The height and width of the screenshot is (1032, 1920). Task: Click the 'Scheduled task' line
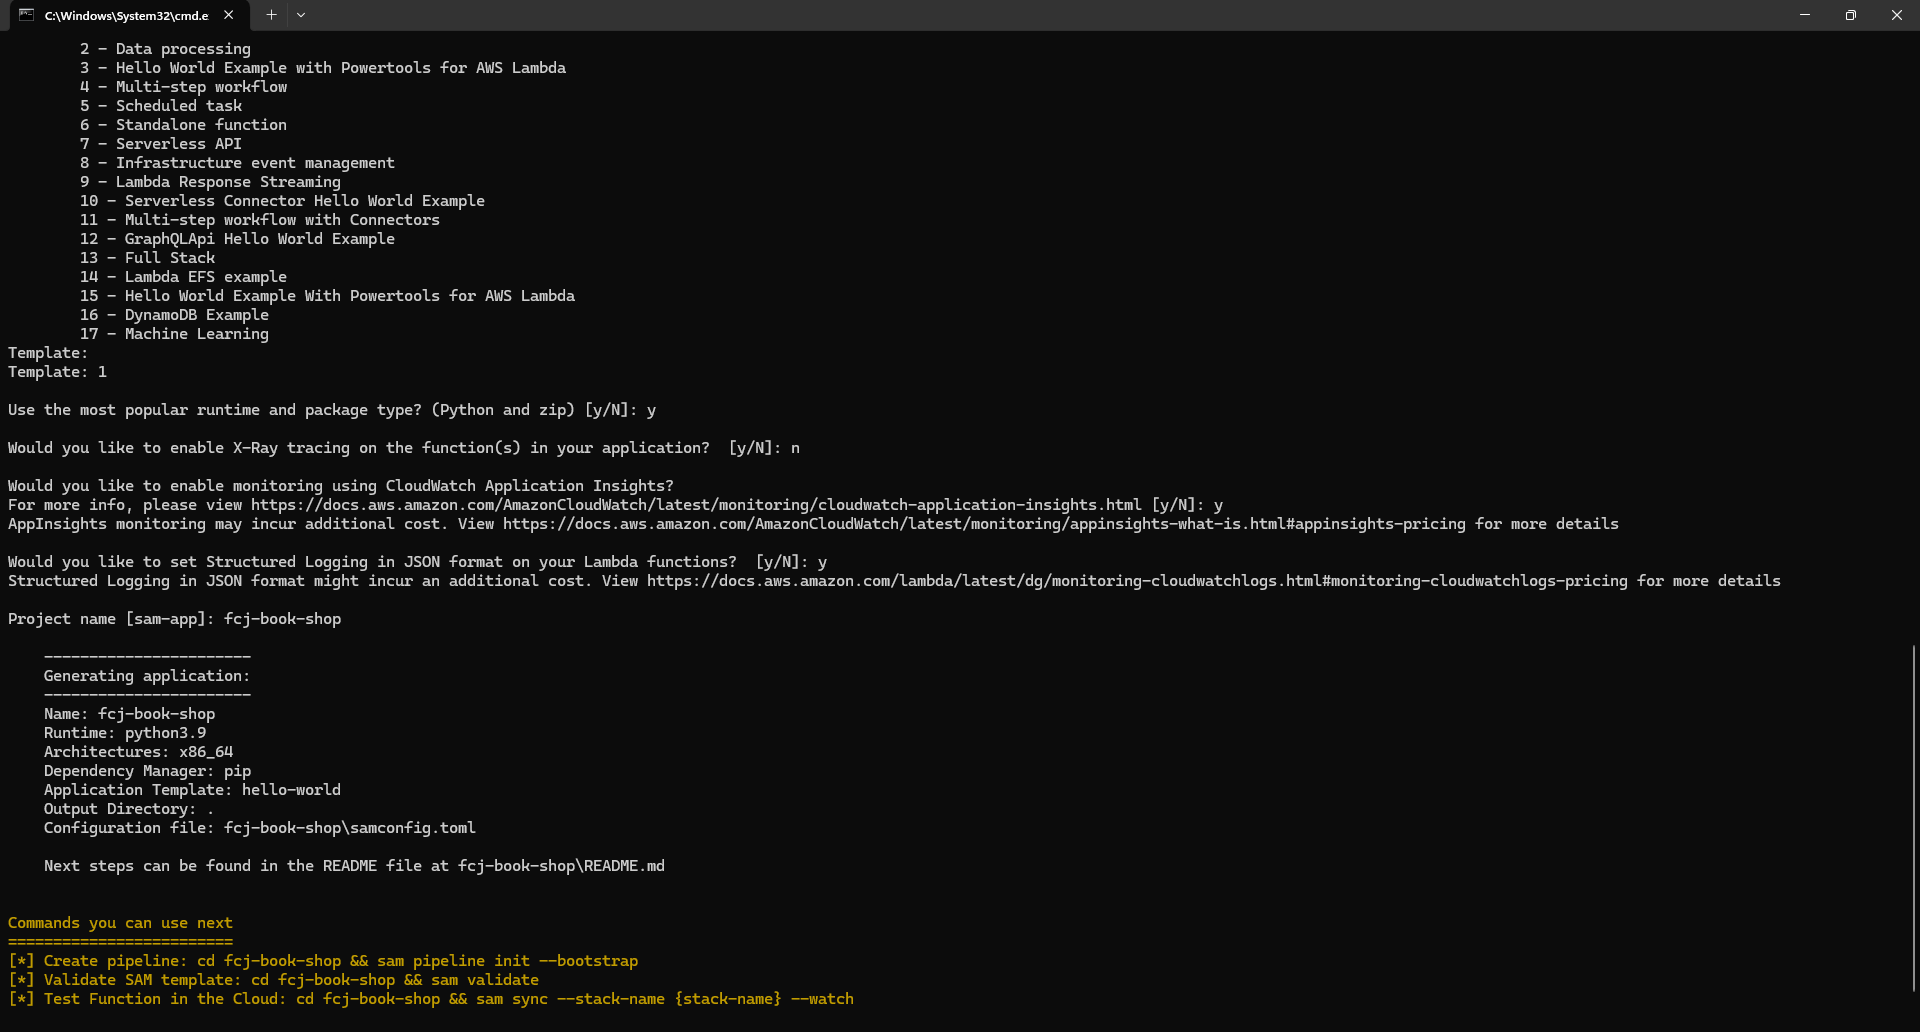tap(161, 106)
